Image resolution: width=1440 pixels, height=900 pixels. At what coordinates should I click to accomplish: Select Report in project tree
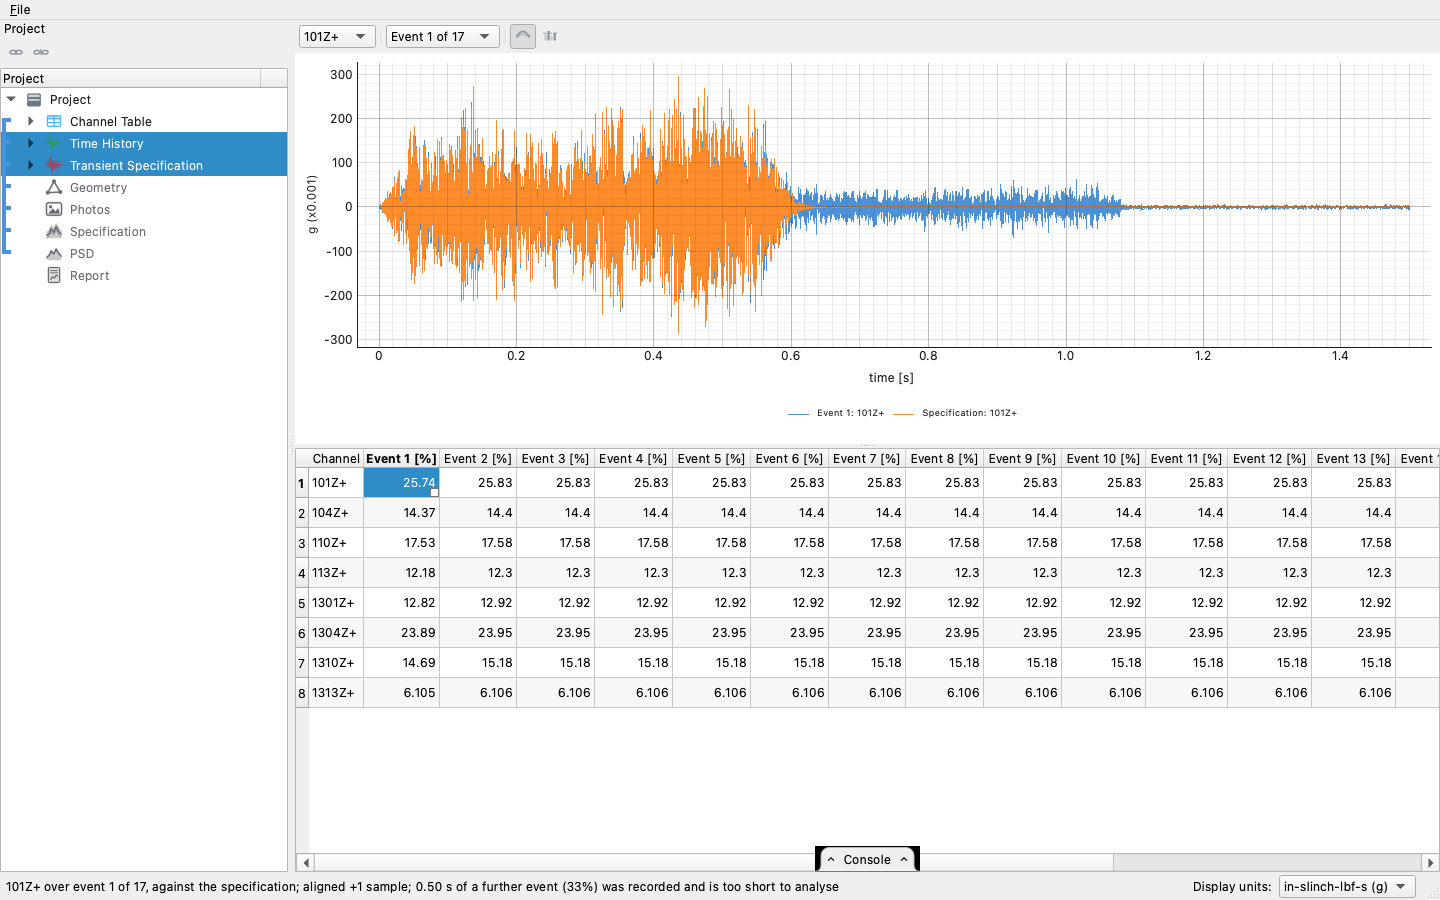(89, 275)
